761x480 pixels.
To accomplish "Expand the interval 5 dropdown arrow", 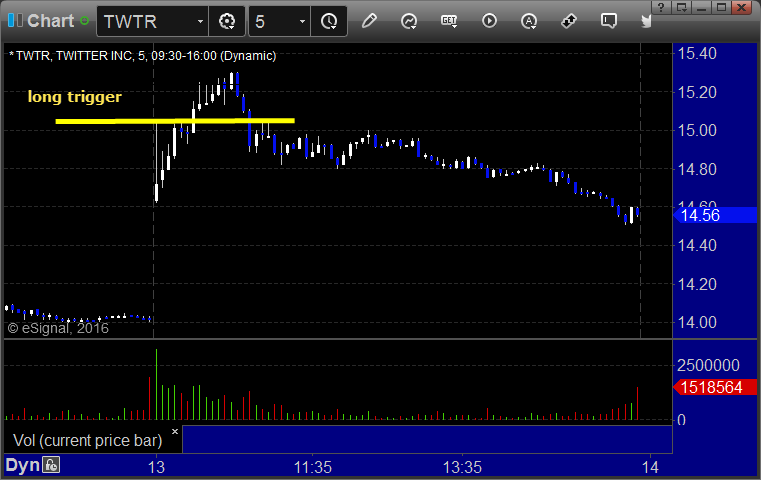I will (302, 21).
